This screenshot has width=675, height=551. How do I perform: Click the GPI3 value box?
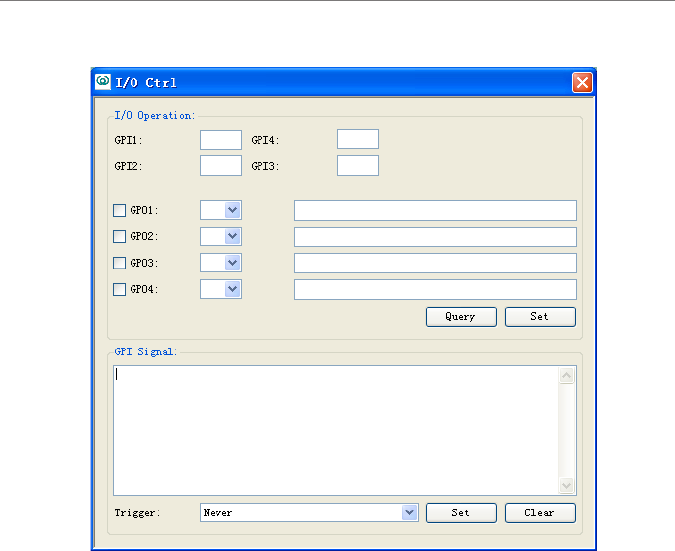pyautogui.click(x=358, y=166)
